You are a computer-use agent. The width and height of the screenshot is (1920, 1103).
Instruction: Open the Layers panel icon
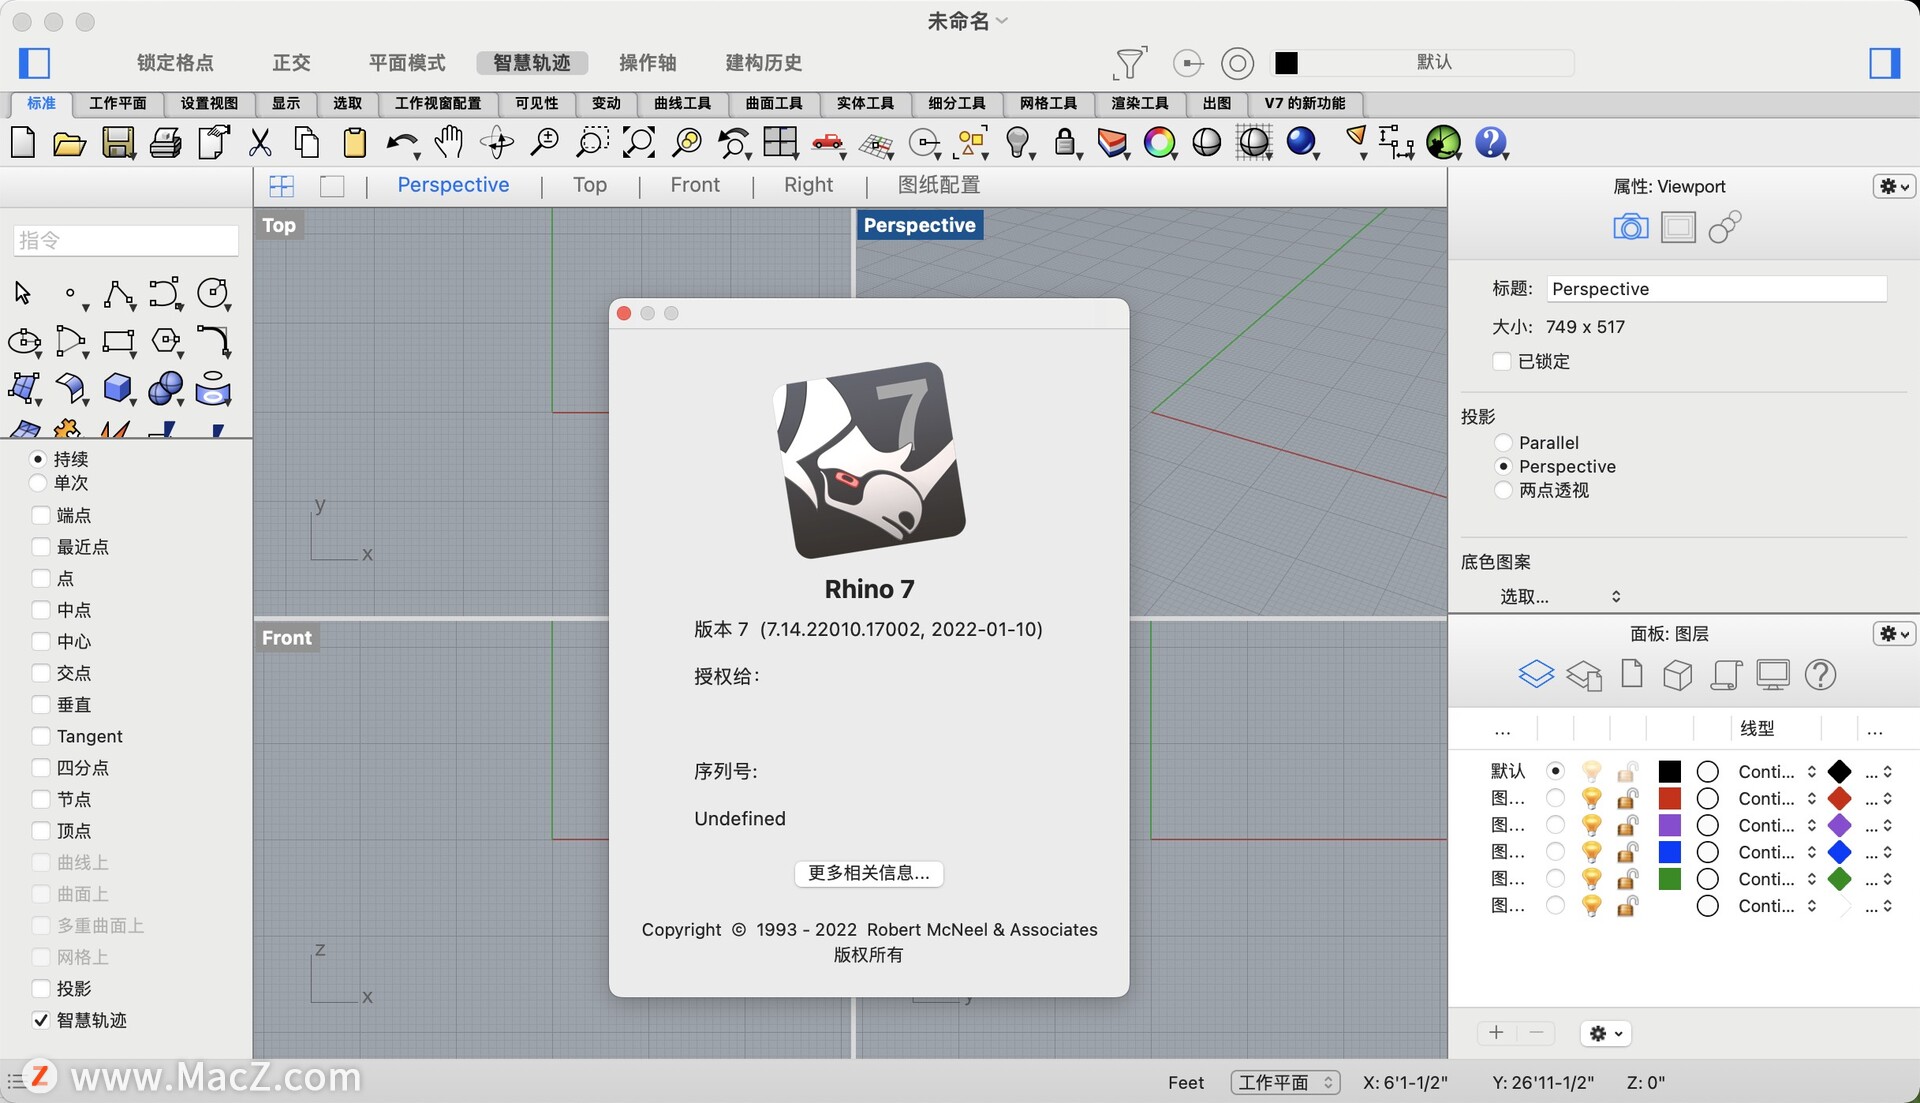click(1536, 674)
